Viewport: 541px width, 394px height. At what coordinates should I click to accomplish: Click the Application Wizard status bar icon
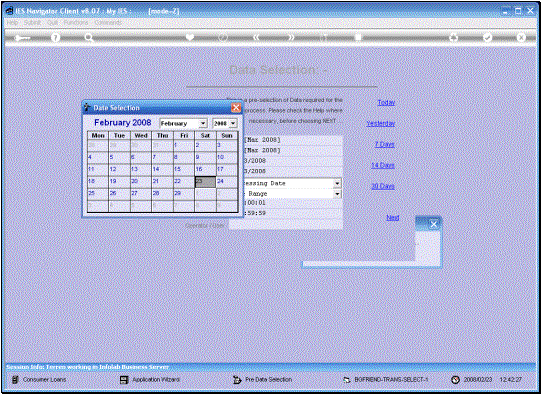point(124,380)
